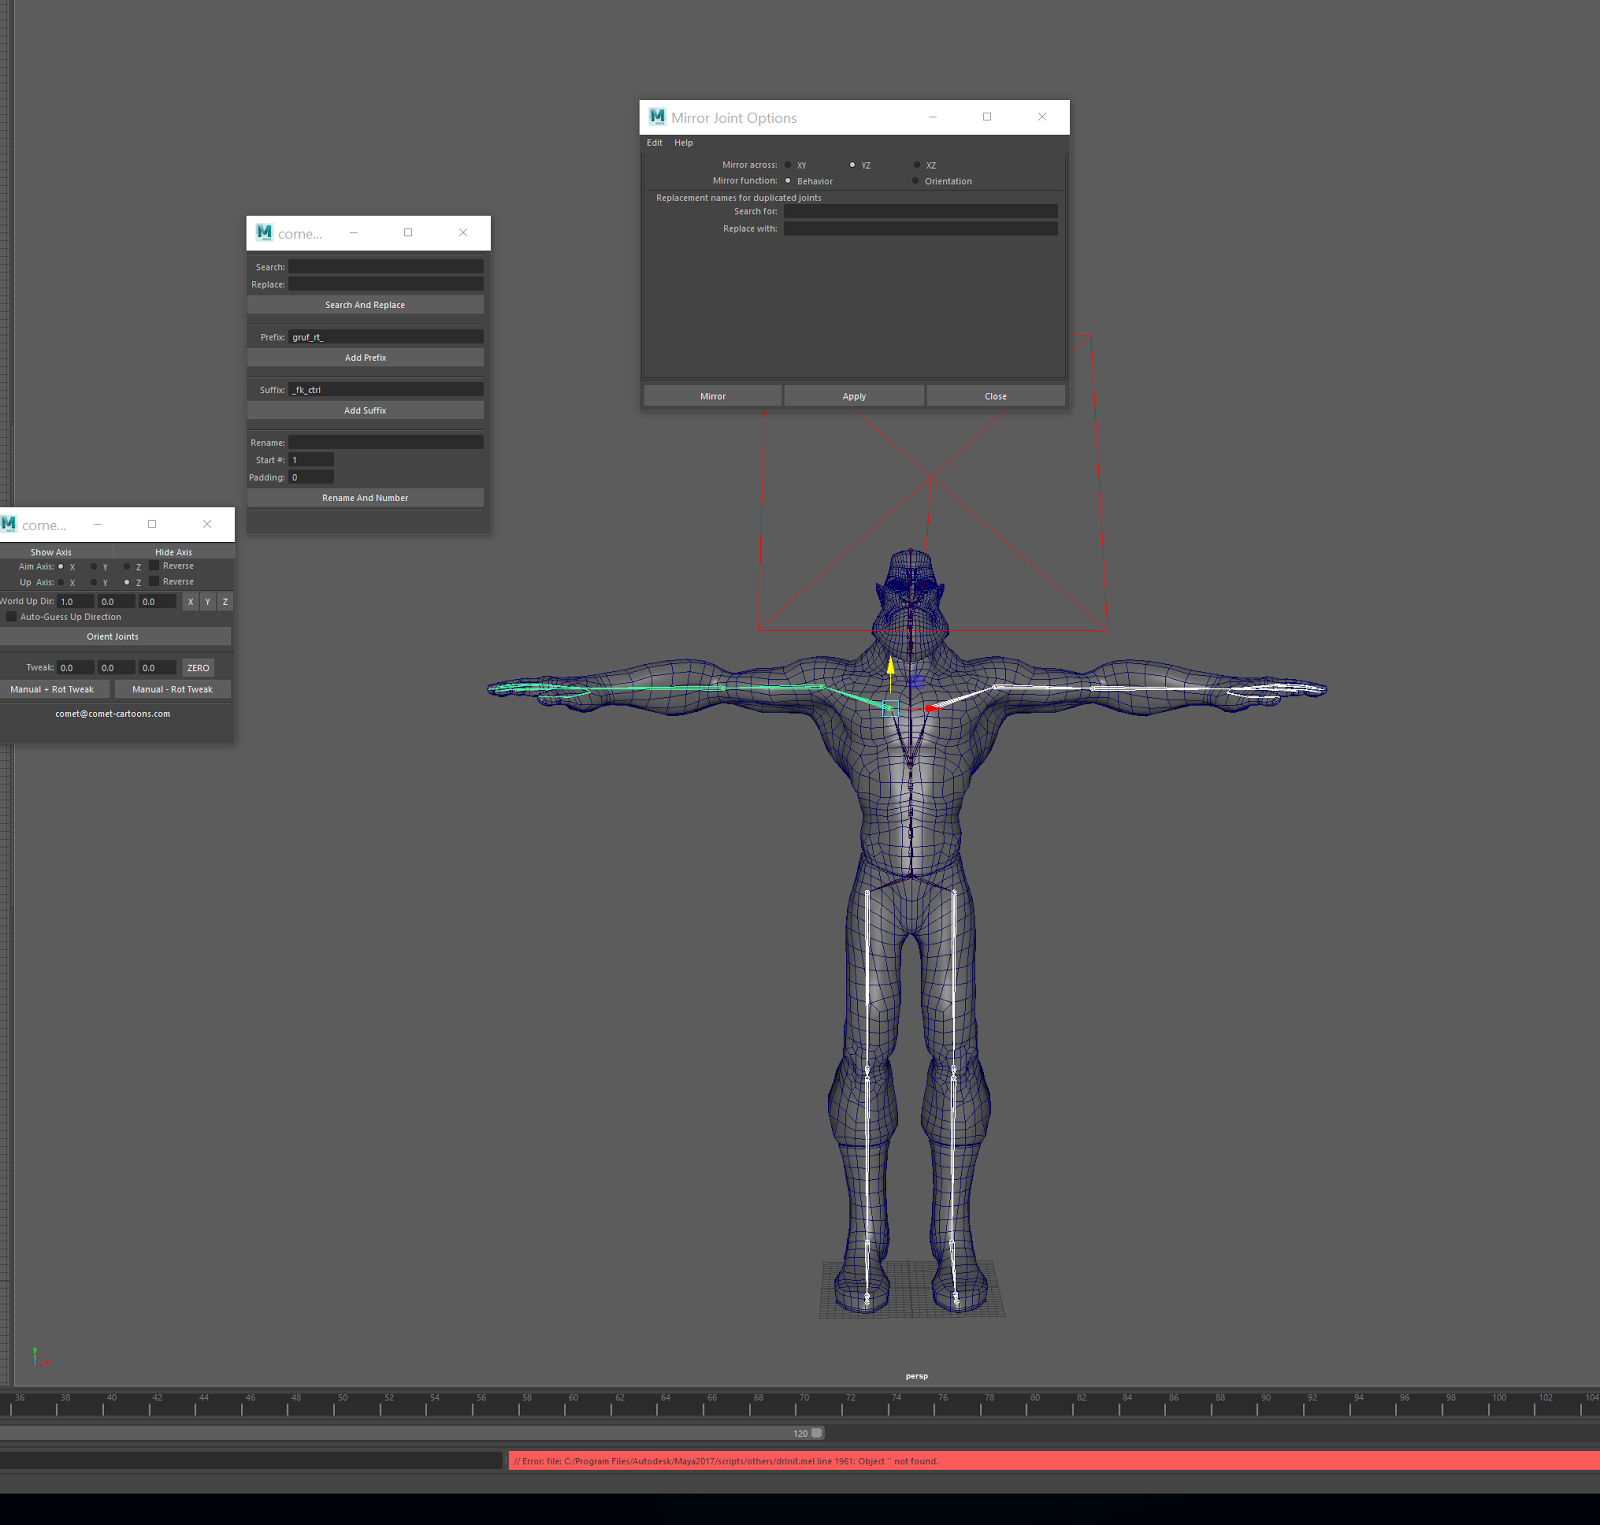The height and width of the screenshot is (1525, 1600).
Task: Apply the mirror joint settings
Action: [x=853, y=395]
